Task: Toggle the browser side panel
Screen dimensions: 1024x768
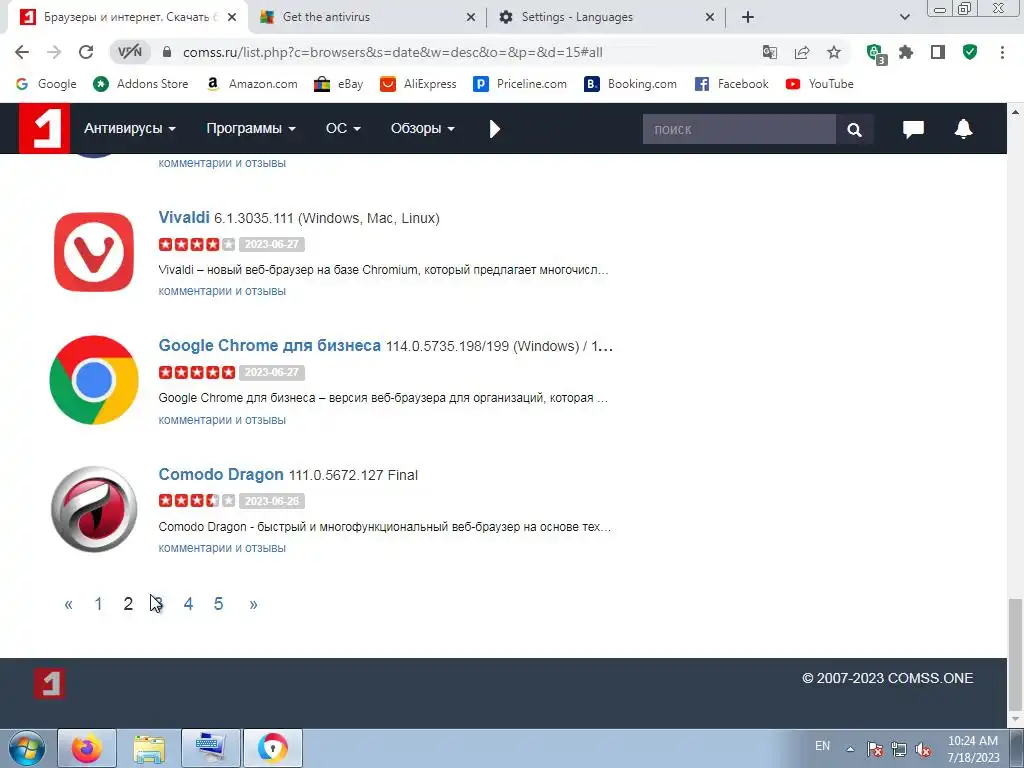Action: coord(938,52)
